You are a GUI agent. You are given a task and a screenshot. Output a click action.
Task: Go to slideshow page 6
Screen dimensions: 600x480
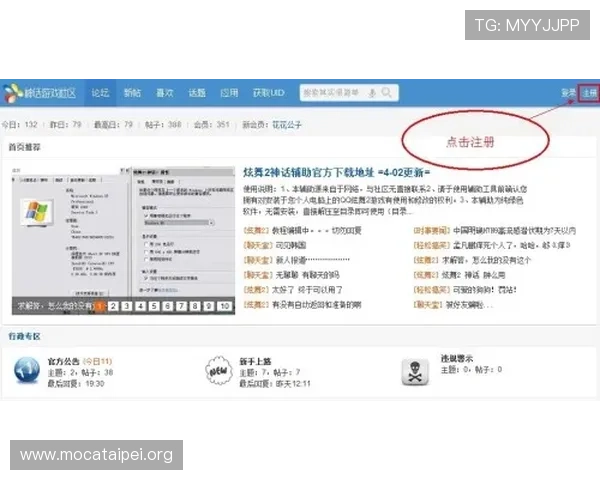(x=168, y=306)
